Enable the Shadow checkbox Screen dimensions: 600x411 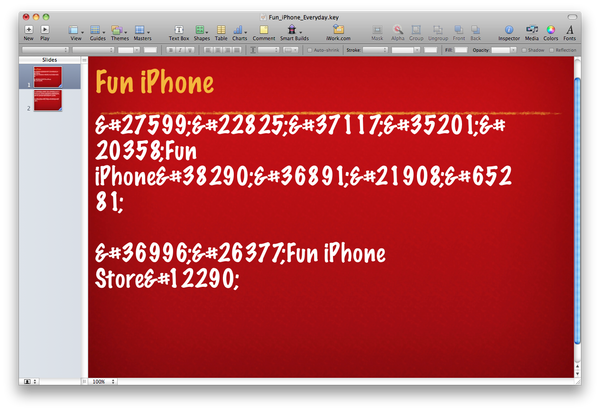(x=525, y=50)
